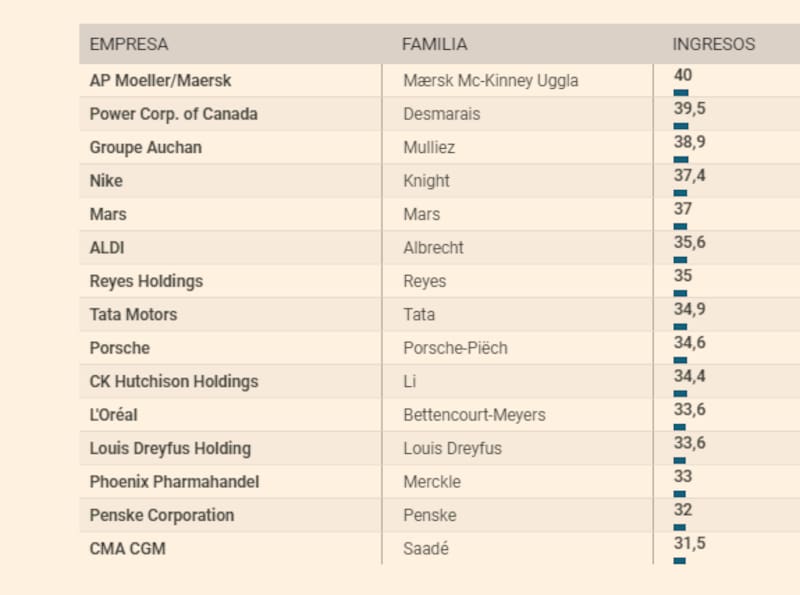The image size is (800, 595).
Task: Click the 37,4 revenue value for Nike
Action: 689,174
